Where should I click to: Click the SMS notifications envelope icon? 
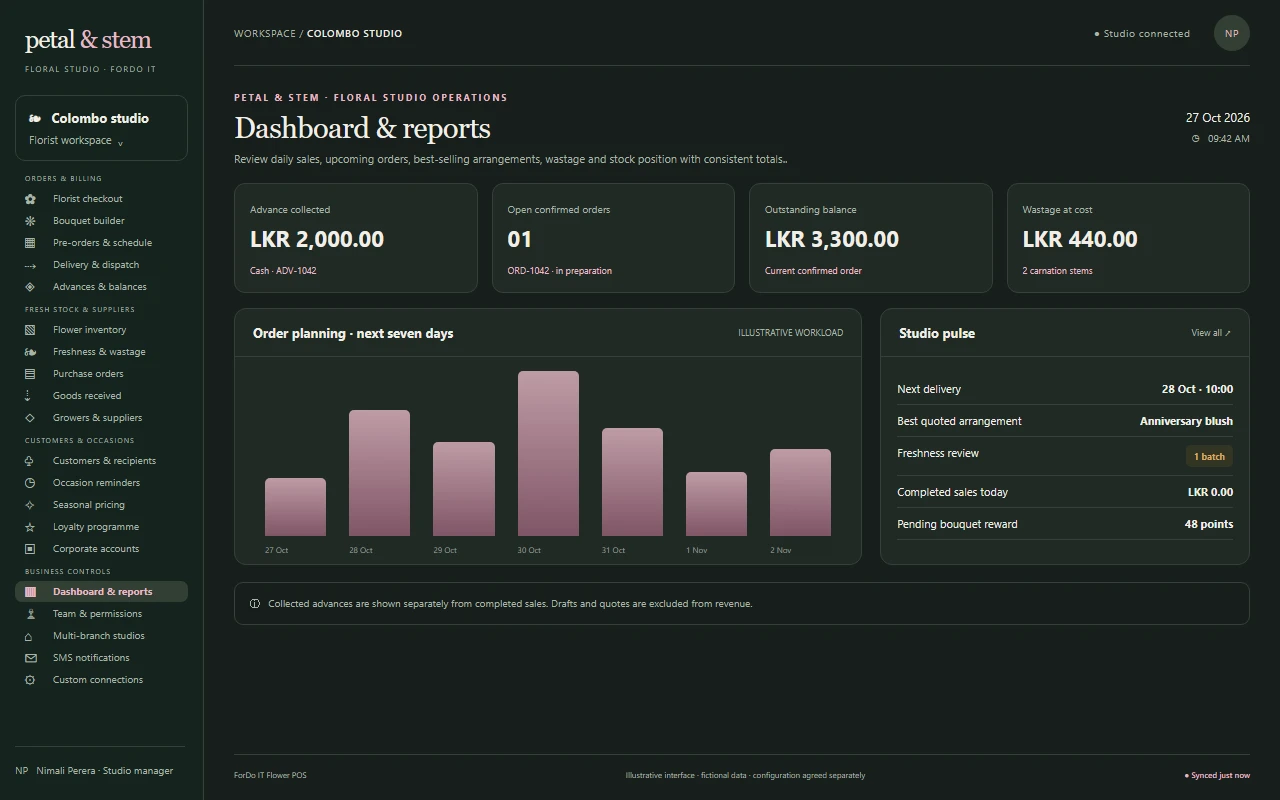coord(30,658)
